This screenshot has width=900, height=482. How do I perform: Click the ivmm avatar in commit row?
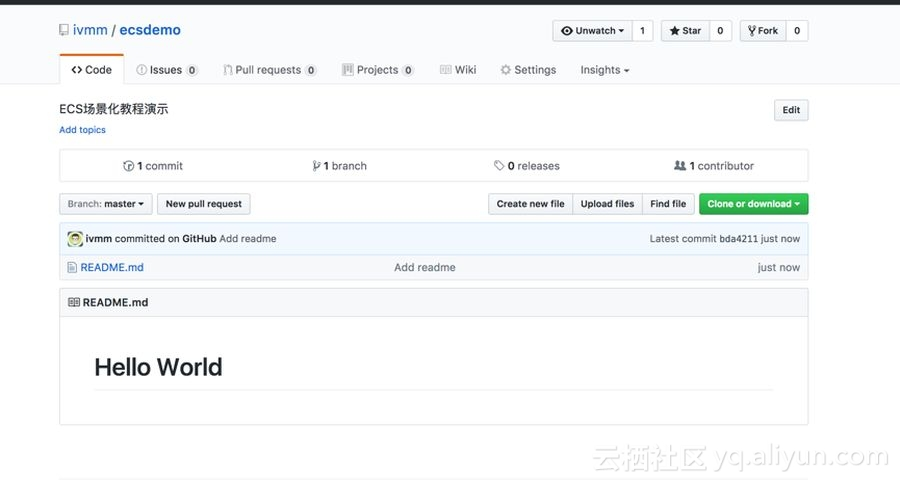(x=75, y=239)
